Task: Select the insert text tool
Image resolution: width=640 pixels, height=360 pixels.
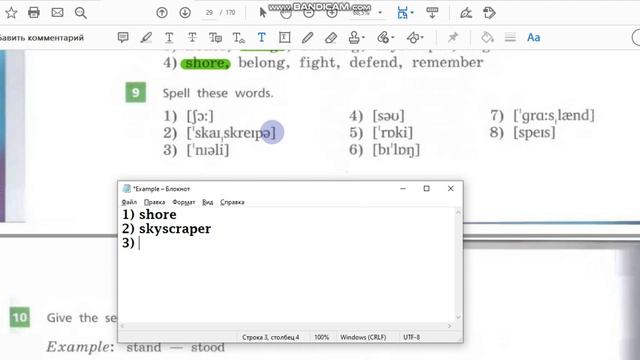Action: pyautogui.click(x=238, y=38)
